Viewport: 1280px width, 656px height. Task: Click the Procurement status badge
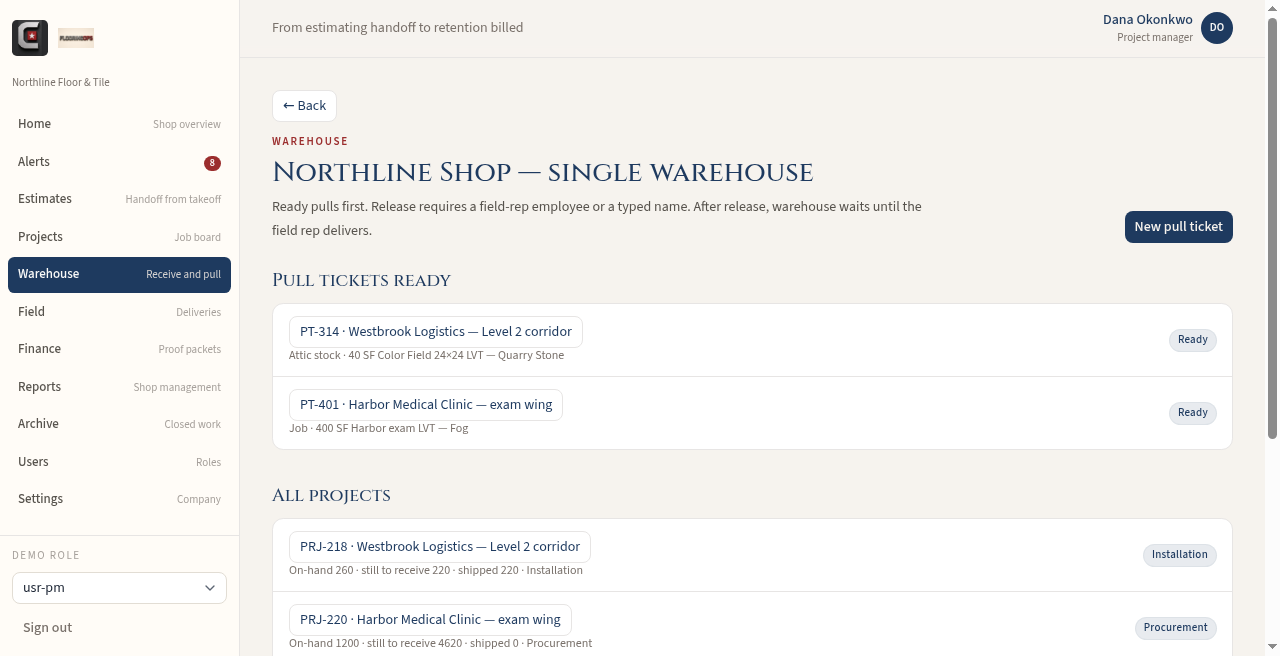pos(1176,628)
